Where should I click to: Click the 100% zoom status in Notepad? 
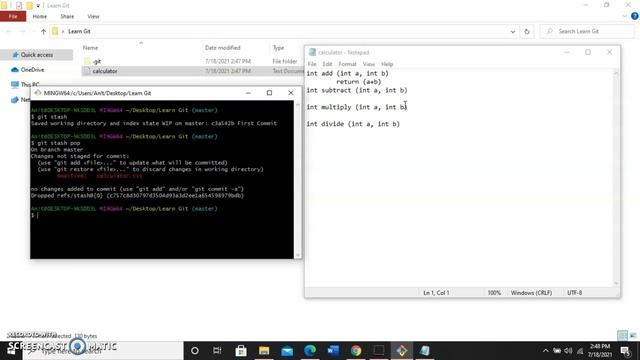click(494, 293)
